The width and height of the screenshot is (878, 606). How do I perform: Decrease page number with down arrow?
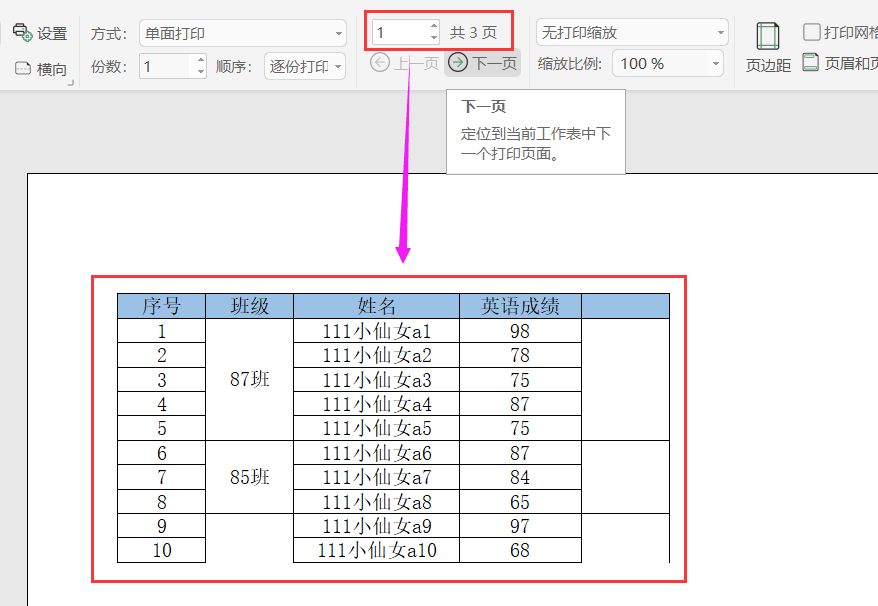click(x=434, y=38)
